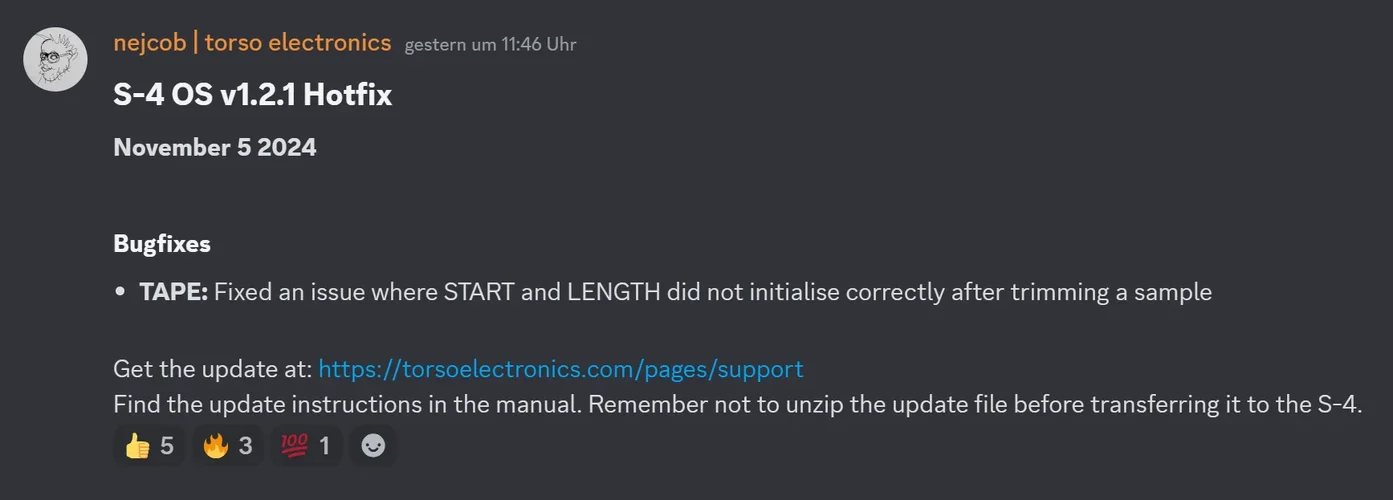Click the fire emoji

click(x=216, y=446)
